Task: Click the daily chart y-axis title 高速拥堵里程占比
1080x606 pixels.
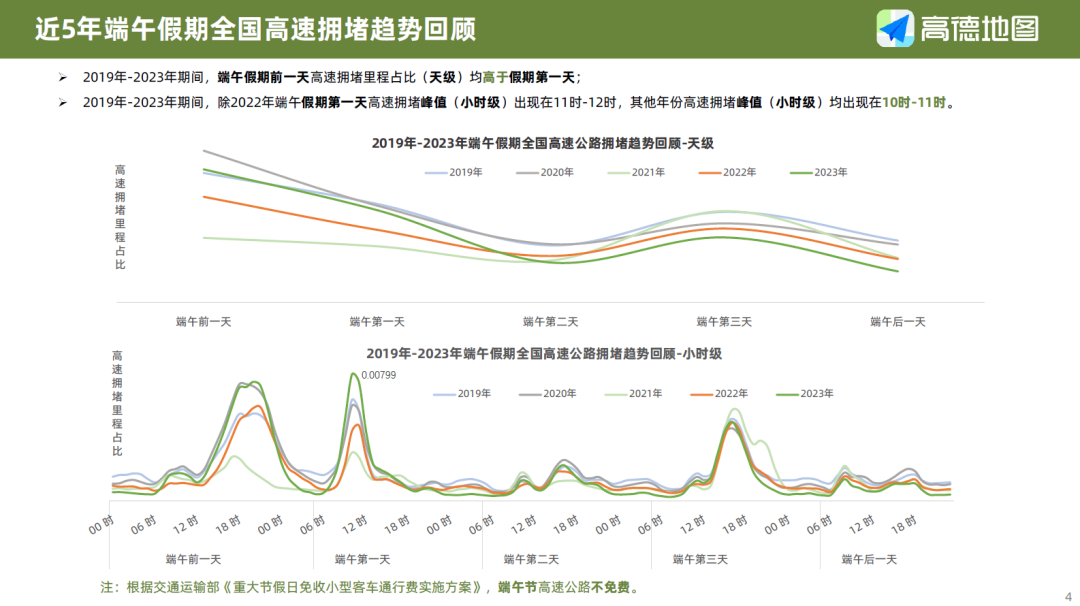Action: click(120, 217)
